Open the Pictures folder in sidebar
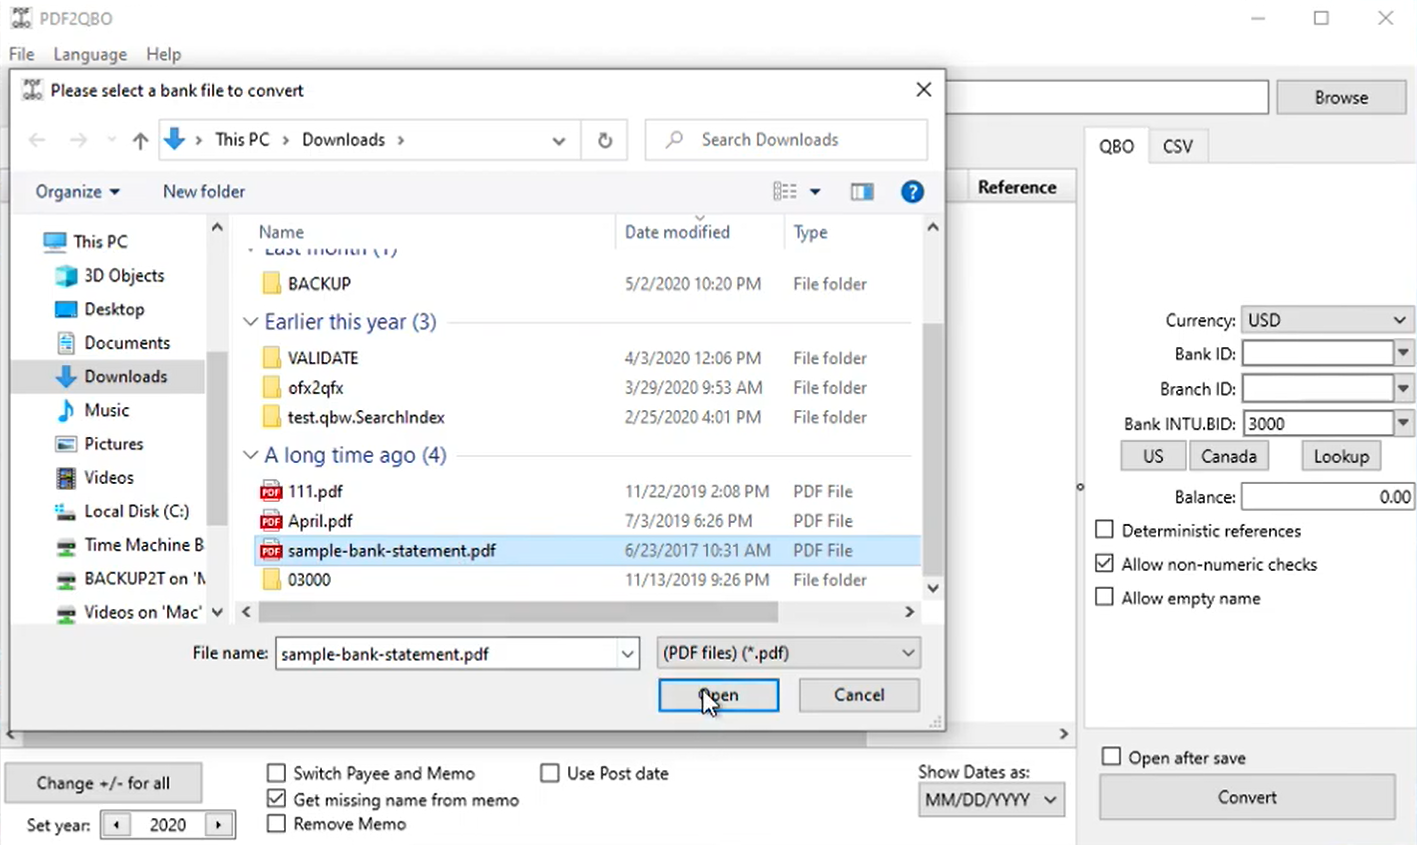Viewport: 1417px width, 845px height. (x=113, y=444)
